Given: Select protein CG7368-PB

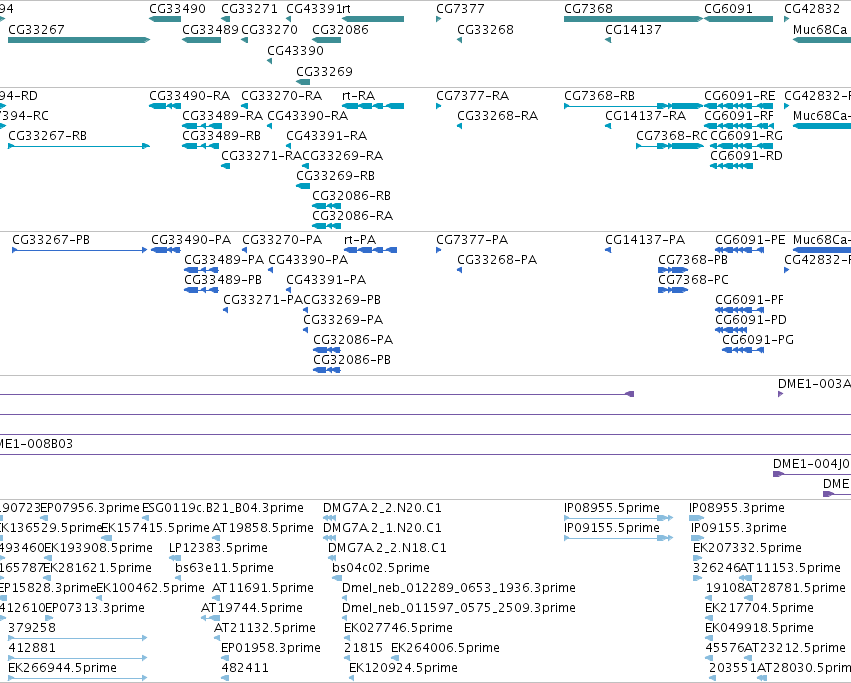Looking at the screenshot, I should coord(693,260).
